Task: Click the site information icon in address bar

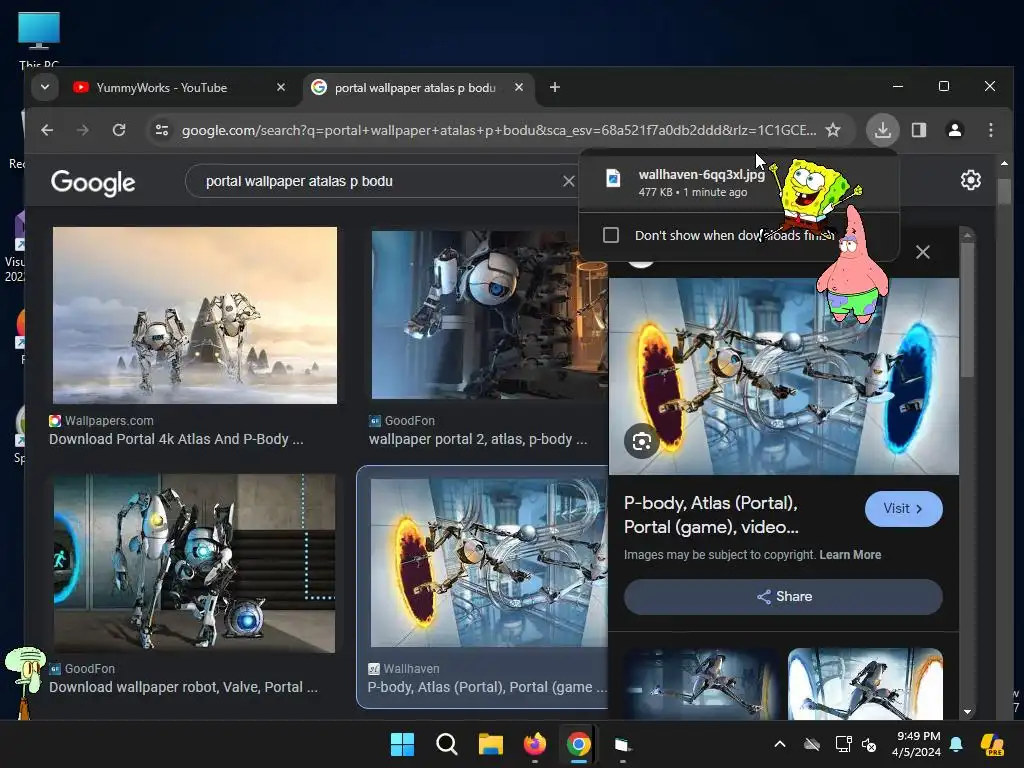Action: (x=162, y=130)
